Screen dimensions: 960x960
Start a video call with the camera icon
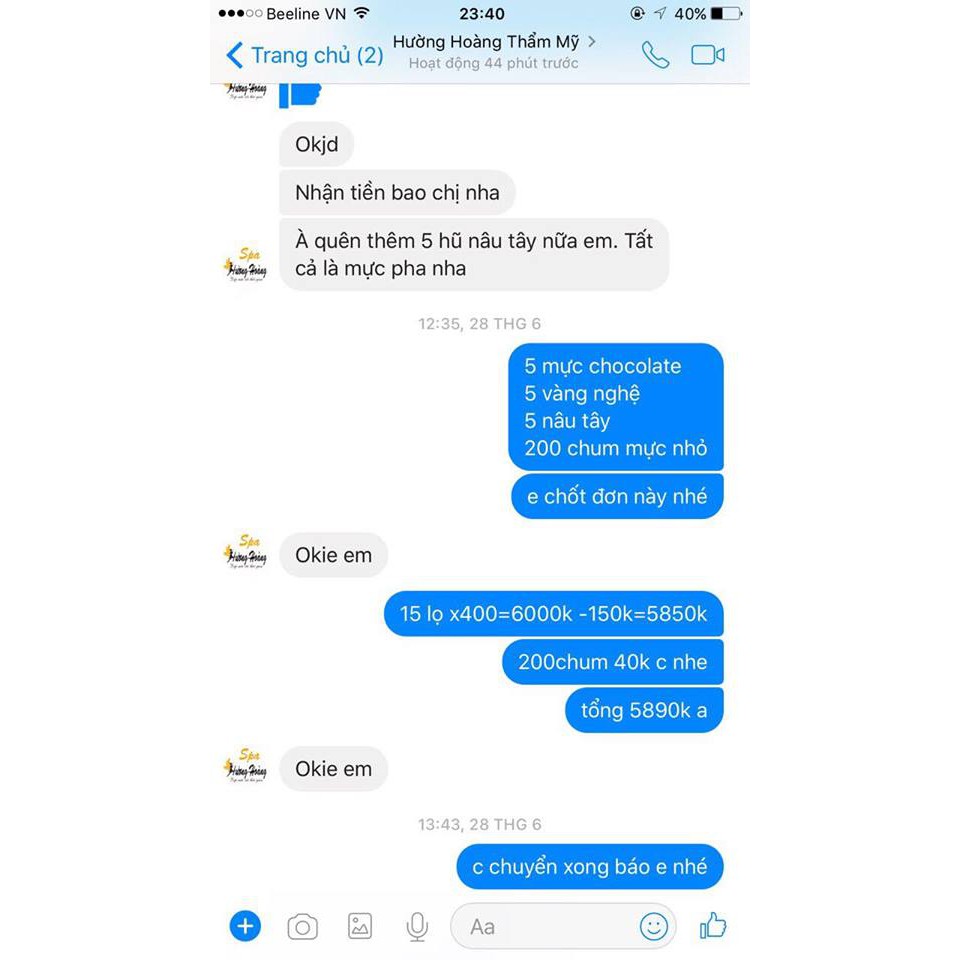pos(708,55)
